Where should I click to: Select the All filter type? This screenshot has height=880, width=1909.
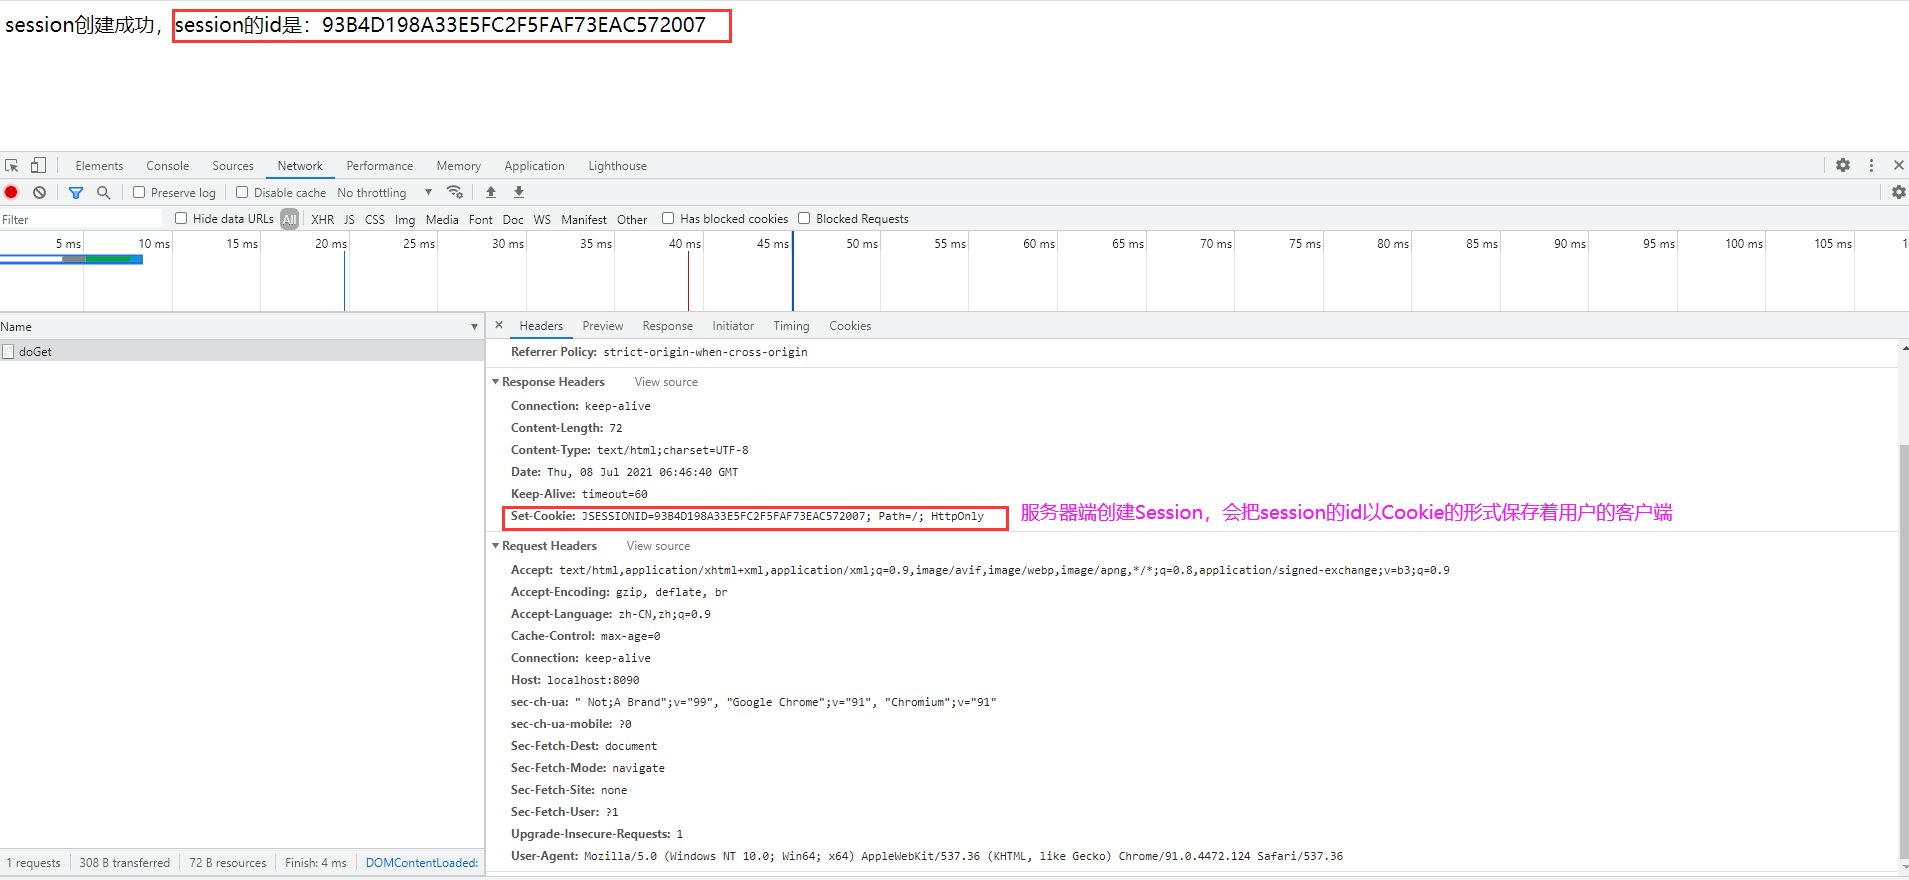tap(290, 219)
